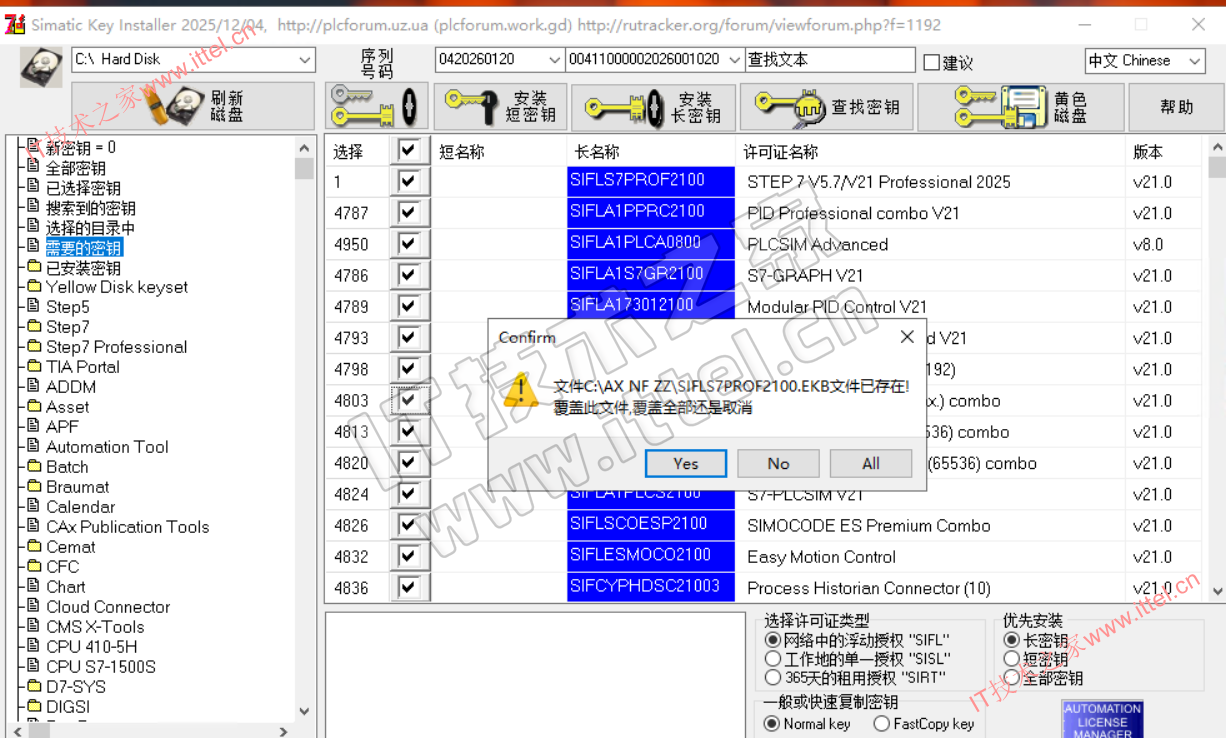This screenshot has width=1226, height=738.
Task: Click the 查找文本 search text field
Action: point(829,60)
